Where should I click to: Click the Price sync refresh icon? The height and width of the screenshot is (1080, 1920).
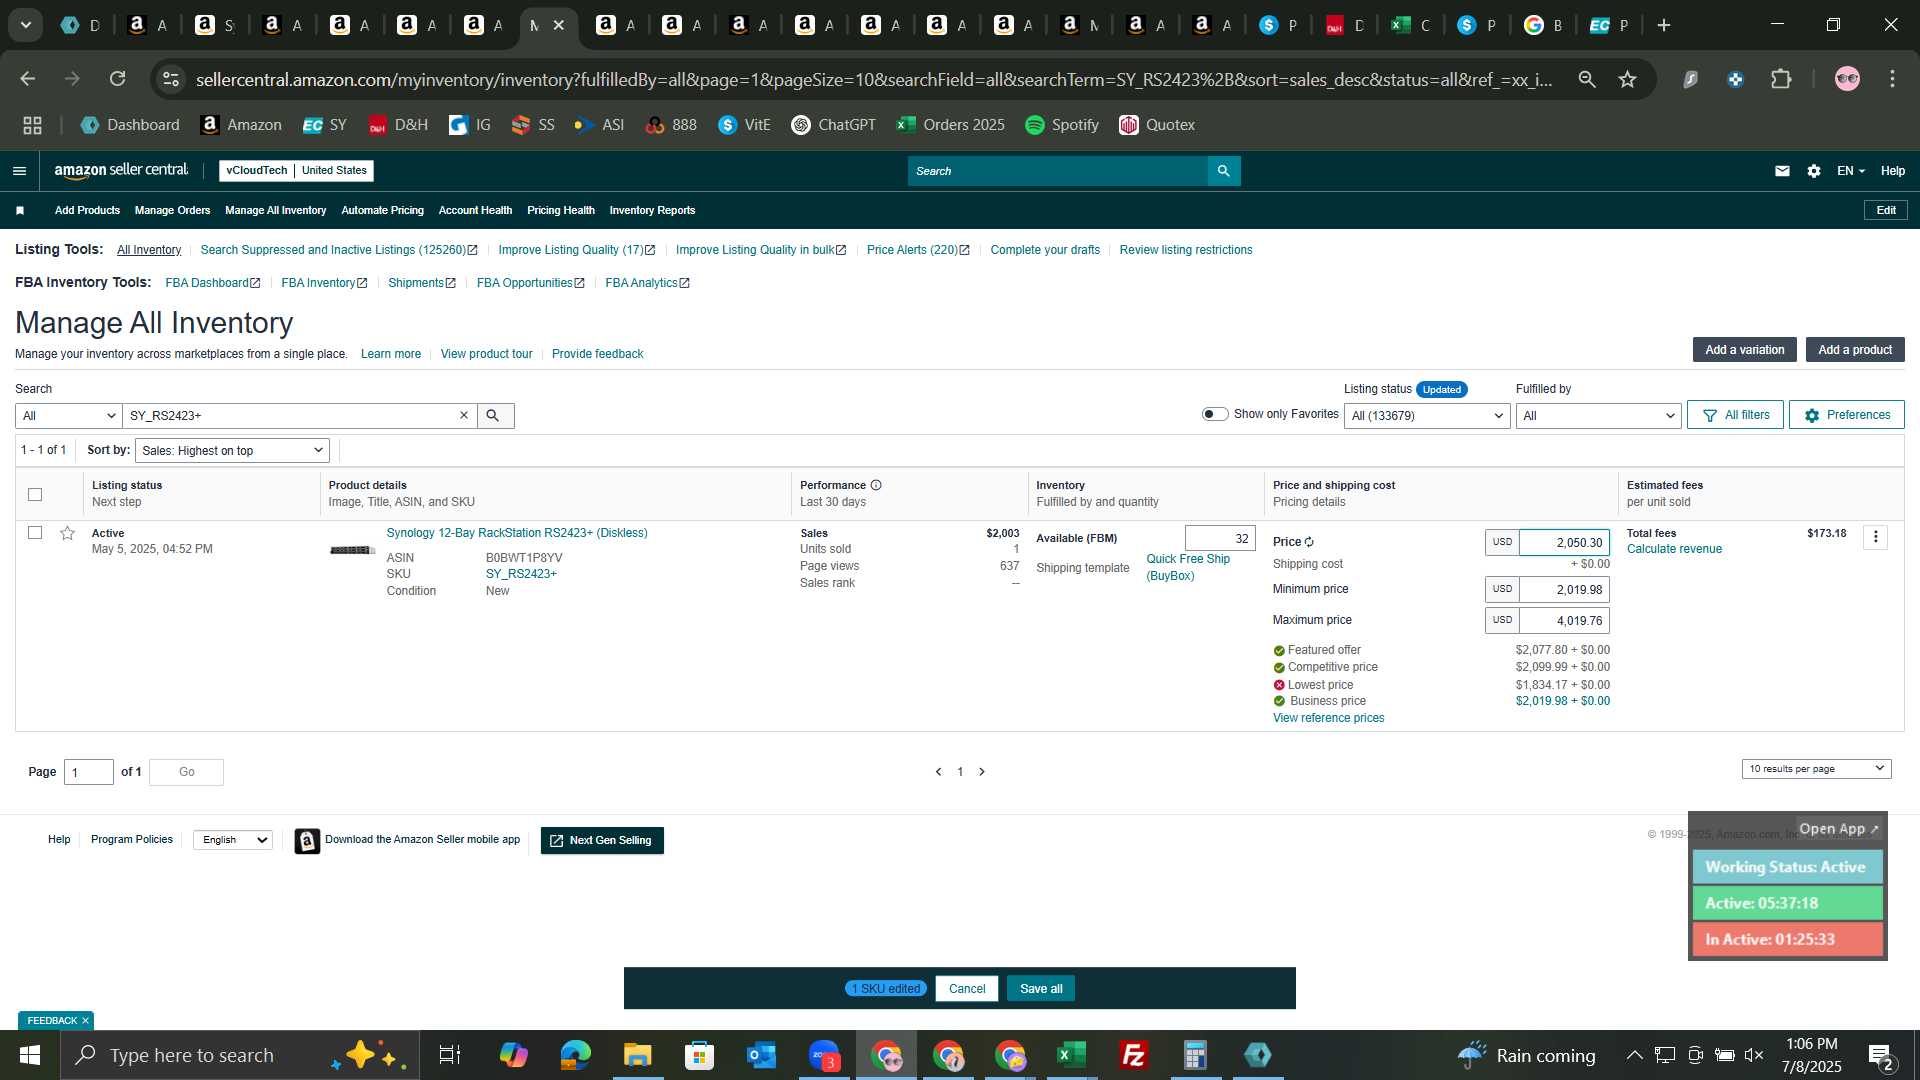coord(1309,542)
